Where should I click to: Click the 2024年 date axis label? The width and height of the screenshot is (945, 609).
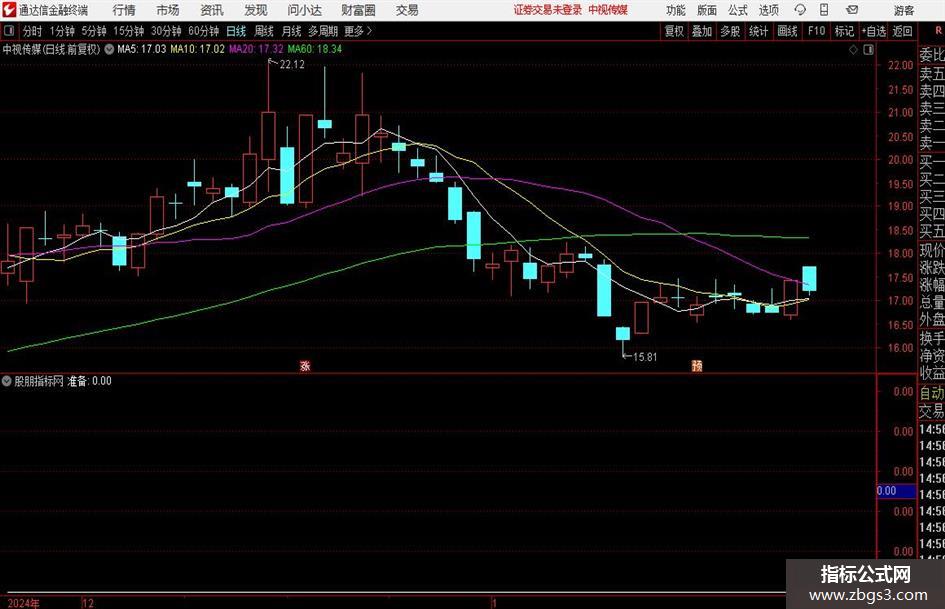(x=24, y=603)
